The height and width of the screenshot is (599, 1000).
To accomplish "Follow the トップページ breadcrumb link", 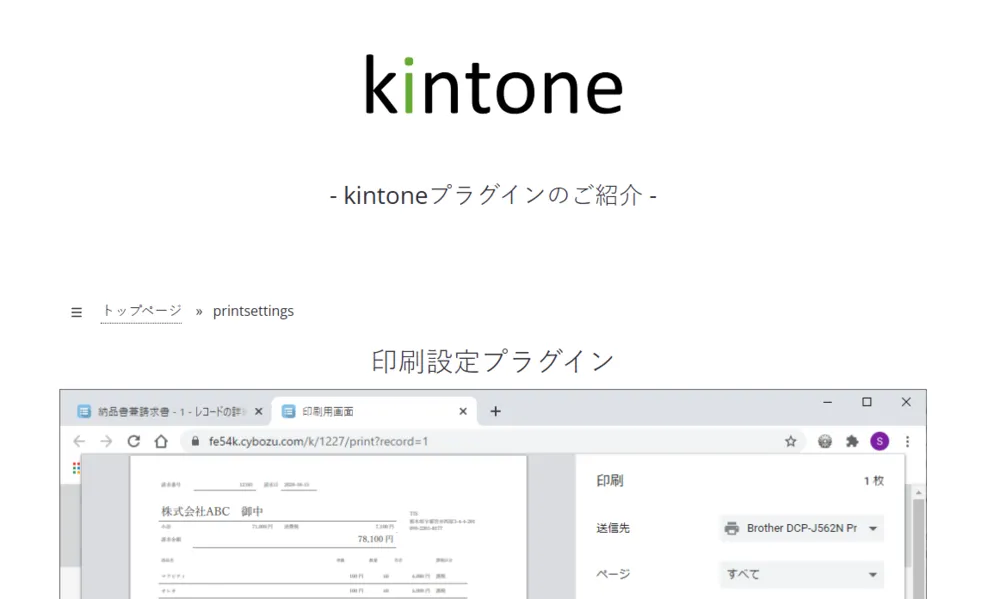I will point(141,311).
